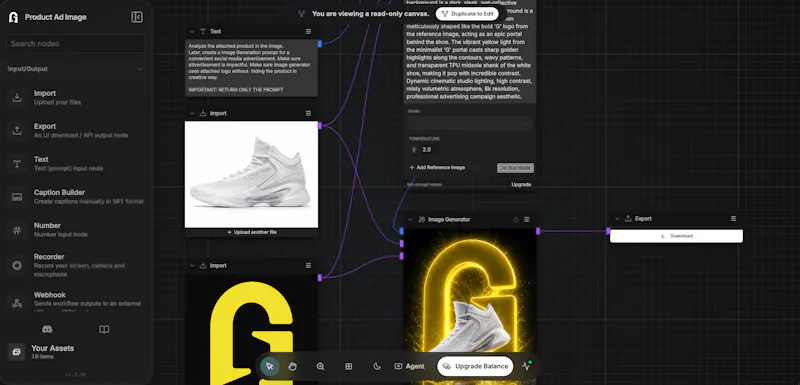
Task: Collapse the Image Generator node chevron
Action: pos(411,220)
